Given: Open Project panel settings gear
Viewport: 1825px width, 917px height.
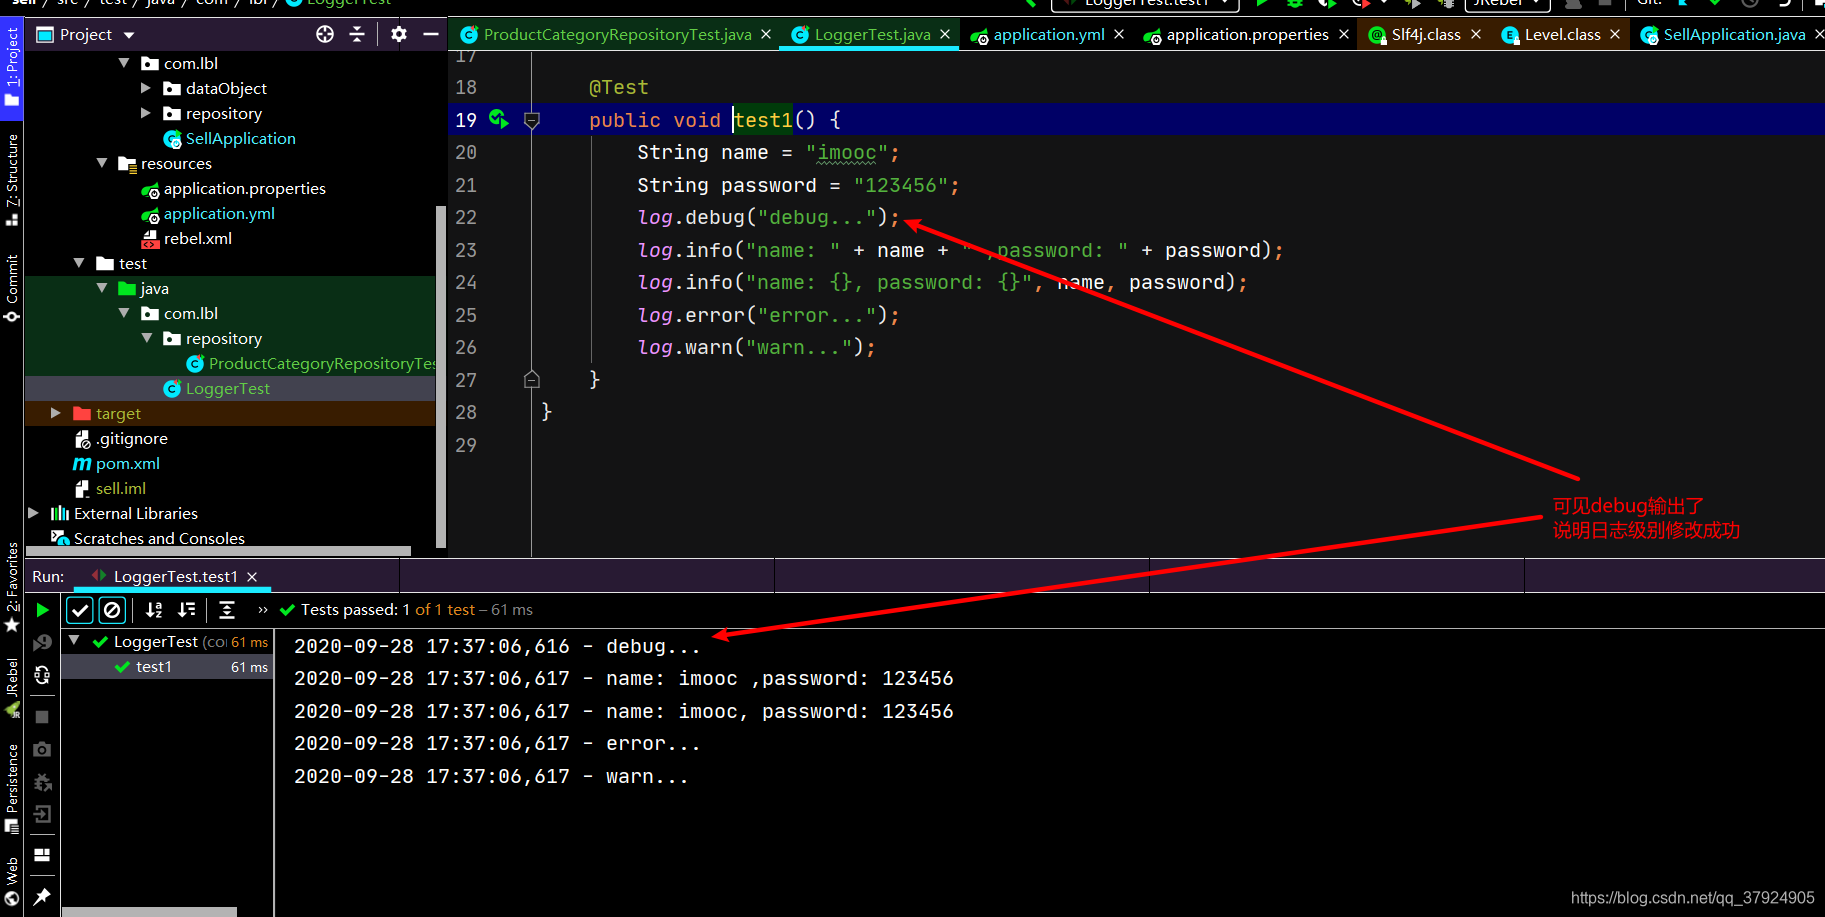Looking at the screenshot, I should [399, 34].
